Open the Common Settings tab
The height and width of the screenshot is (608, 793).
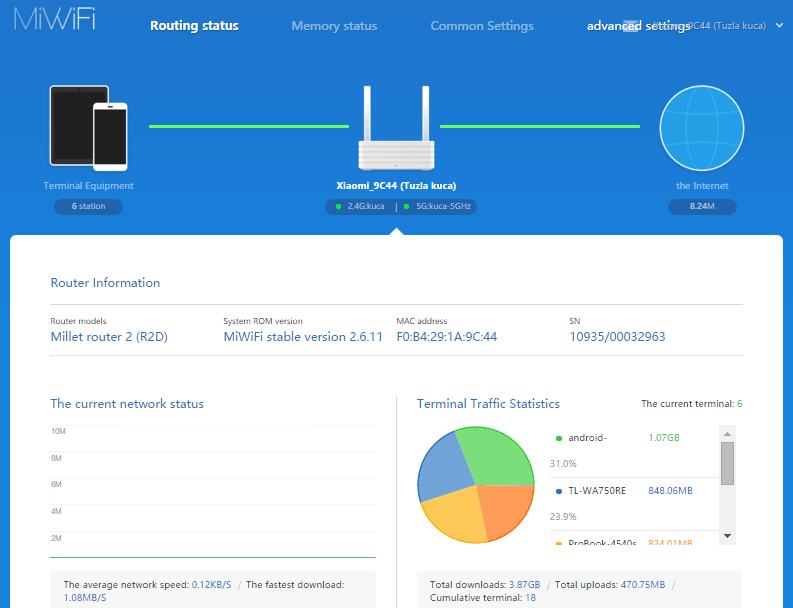click(482, 26)
